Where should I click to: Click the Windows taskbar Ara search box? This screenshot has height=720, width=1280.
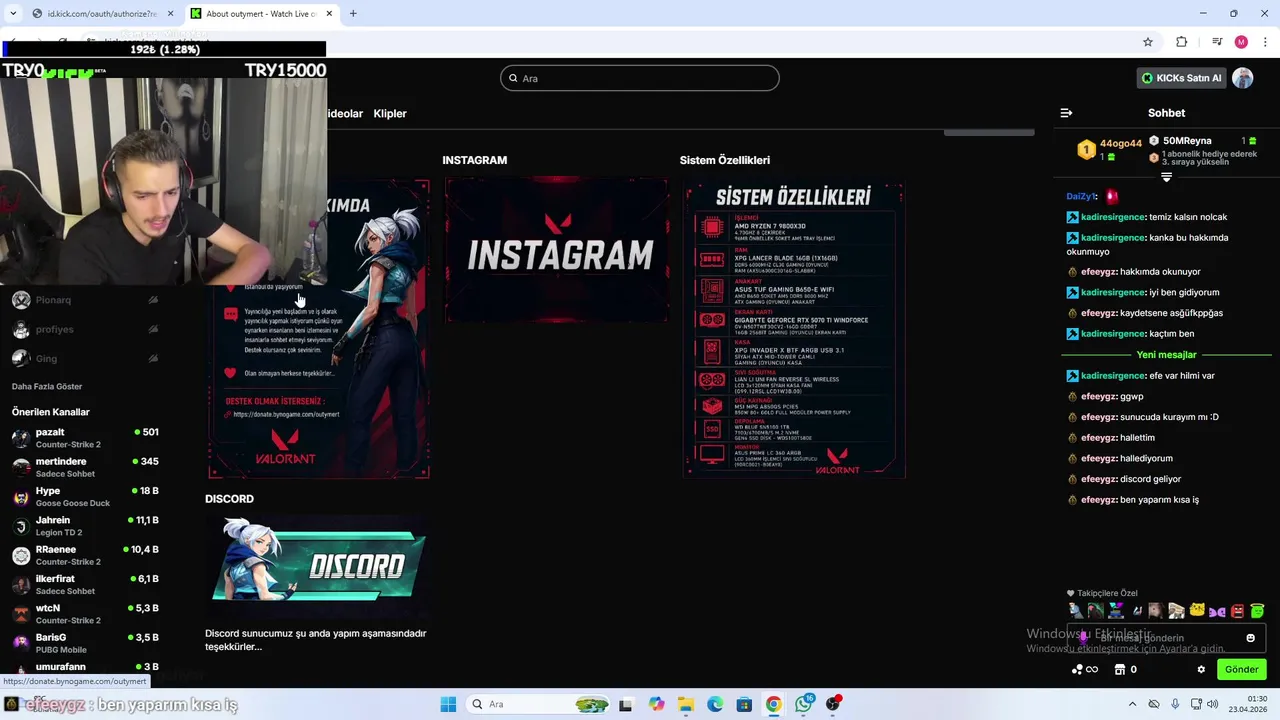click(x=539, y=704)
